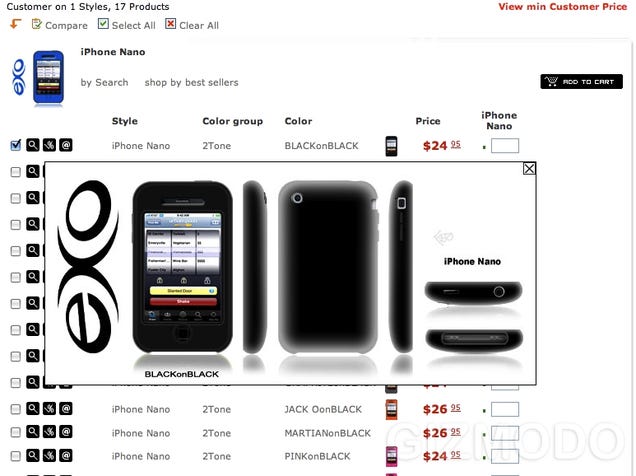Click the @ email icon in BLACKonBLACK row
Image resolution: width=636 pixels, height=476 pixels.
point(66,145)
